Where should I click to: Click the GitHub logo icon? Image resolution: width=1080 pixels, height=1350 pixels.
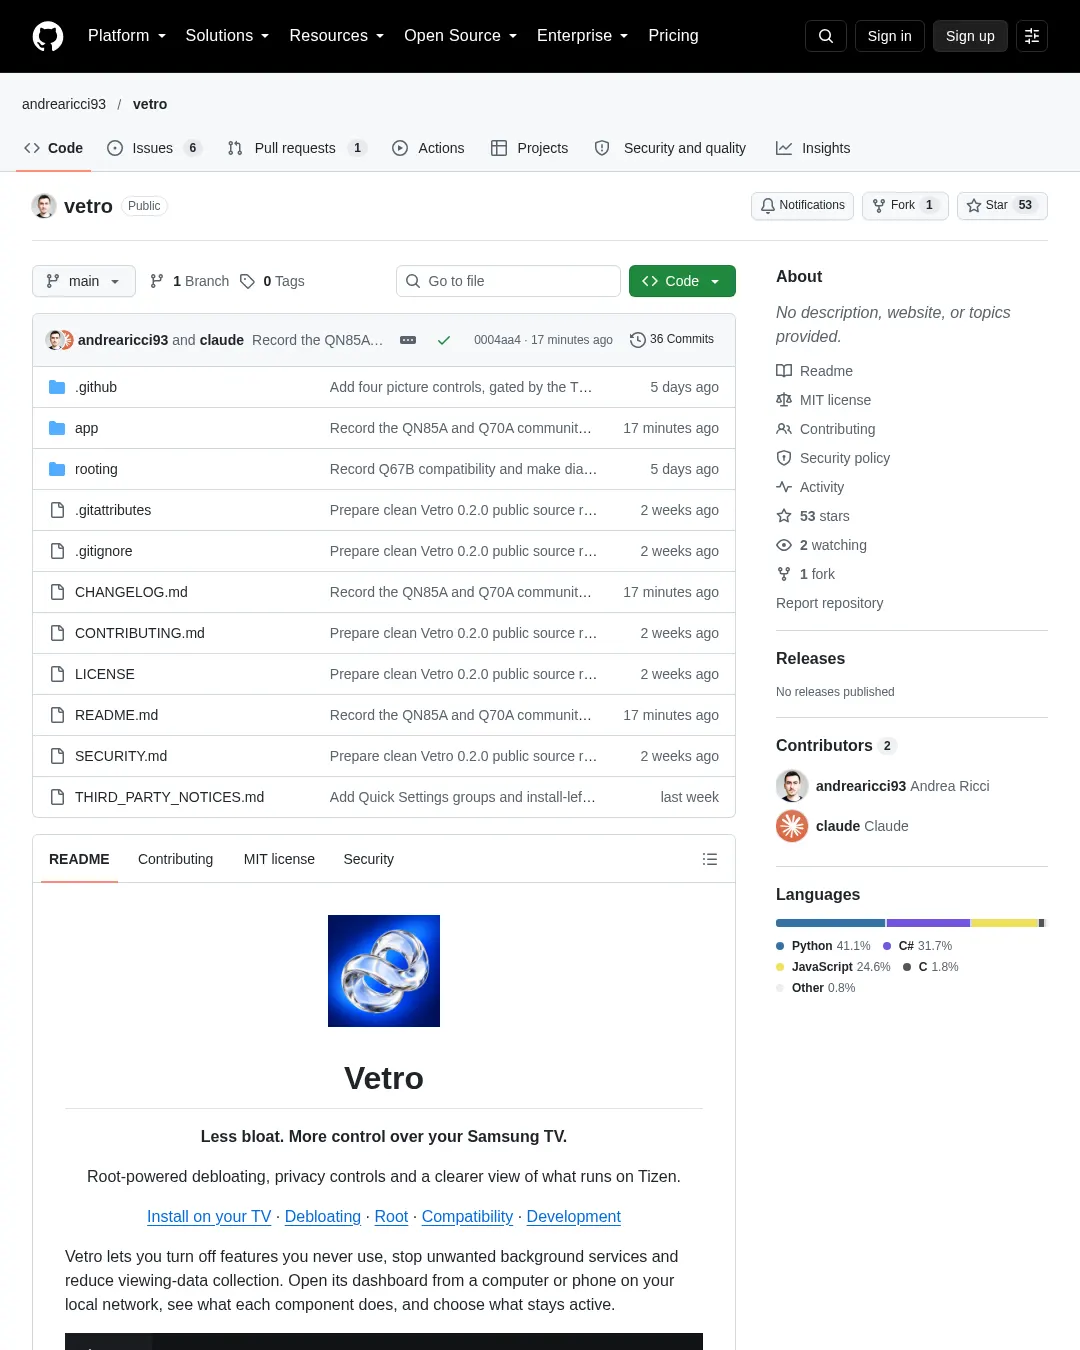pos(48,36)
